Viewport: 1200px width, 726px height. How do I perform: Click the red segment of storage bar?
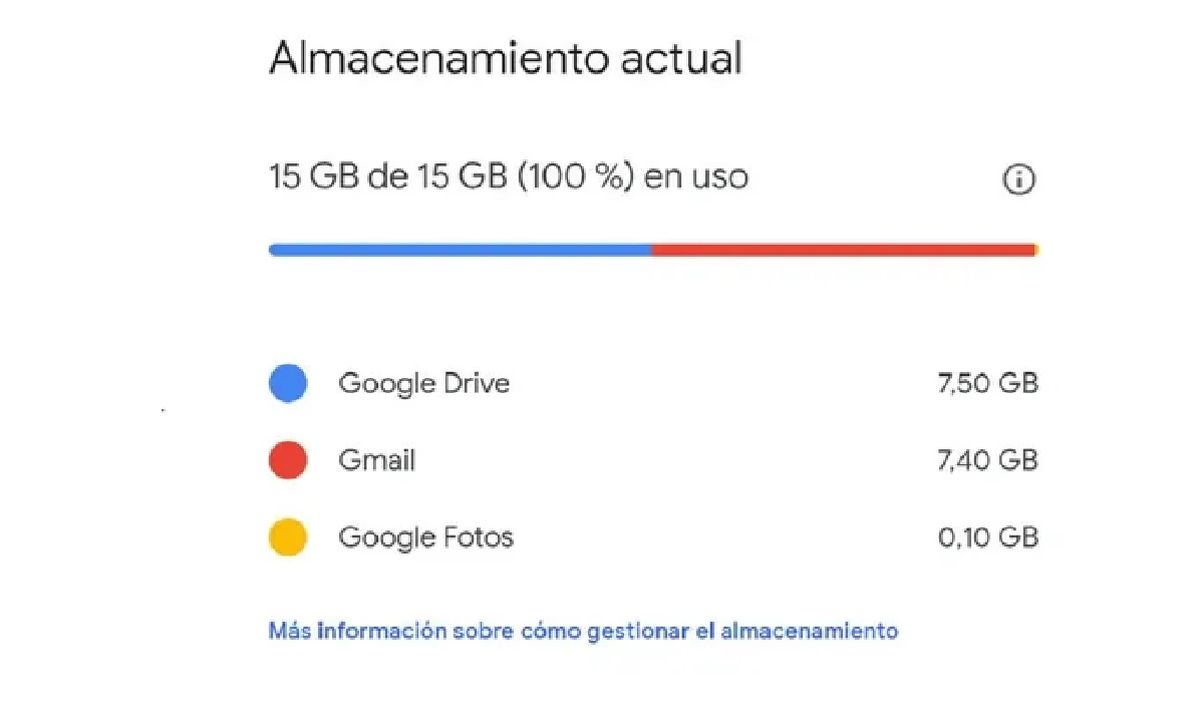tap(842, 250)
